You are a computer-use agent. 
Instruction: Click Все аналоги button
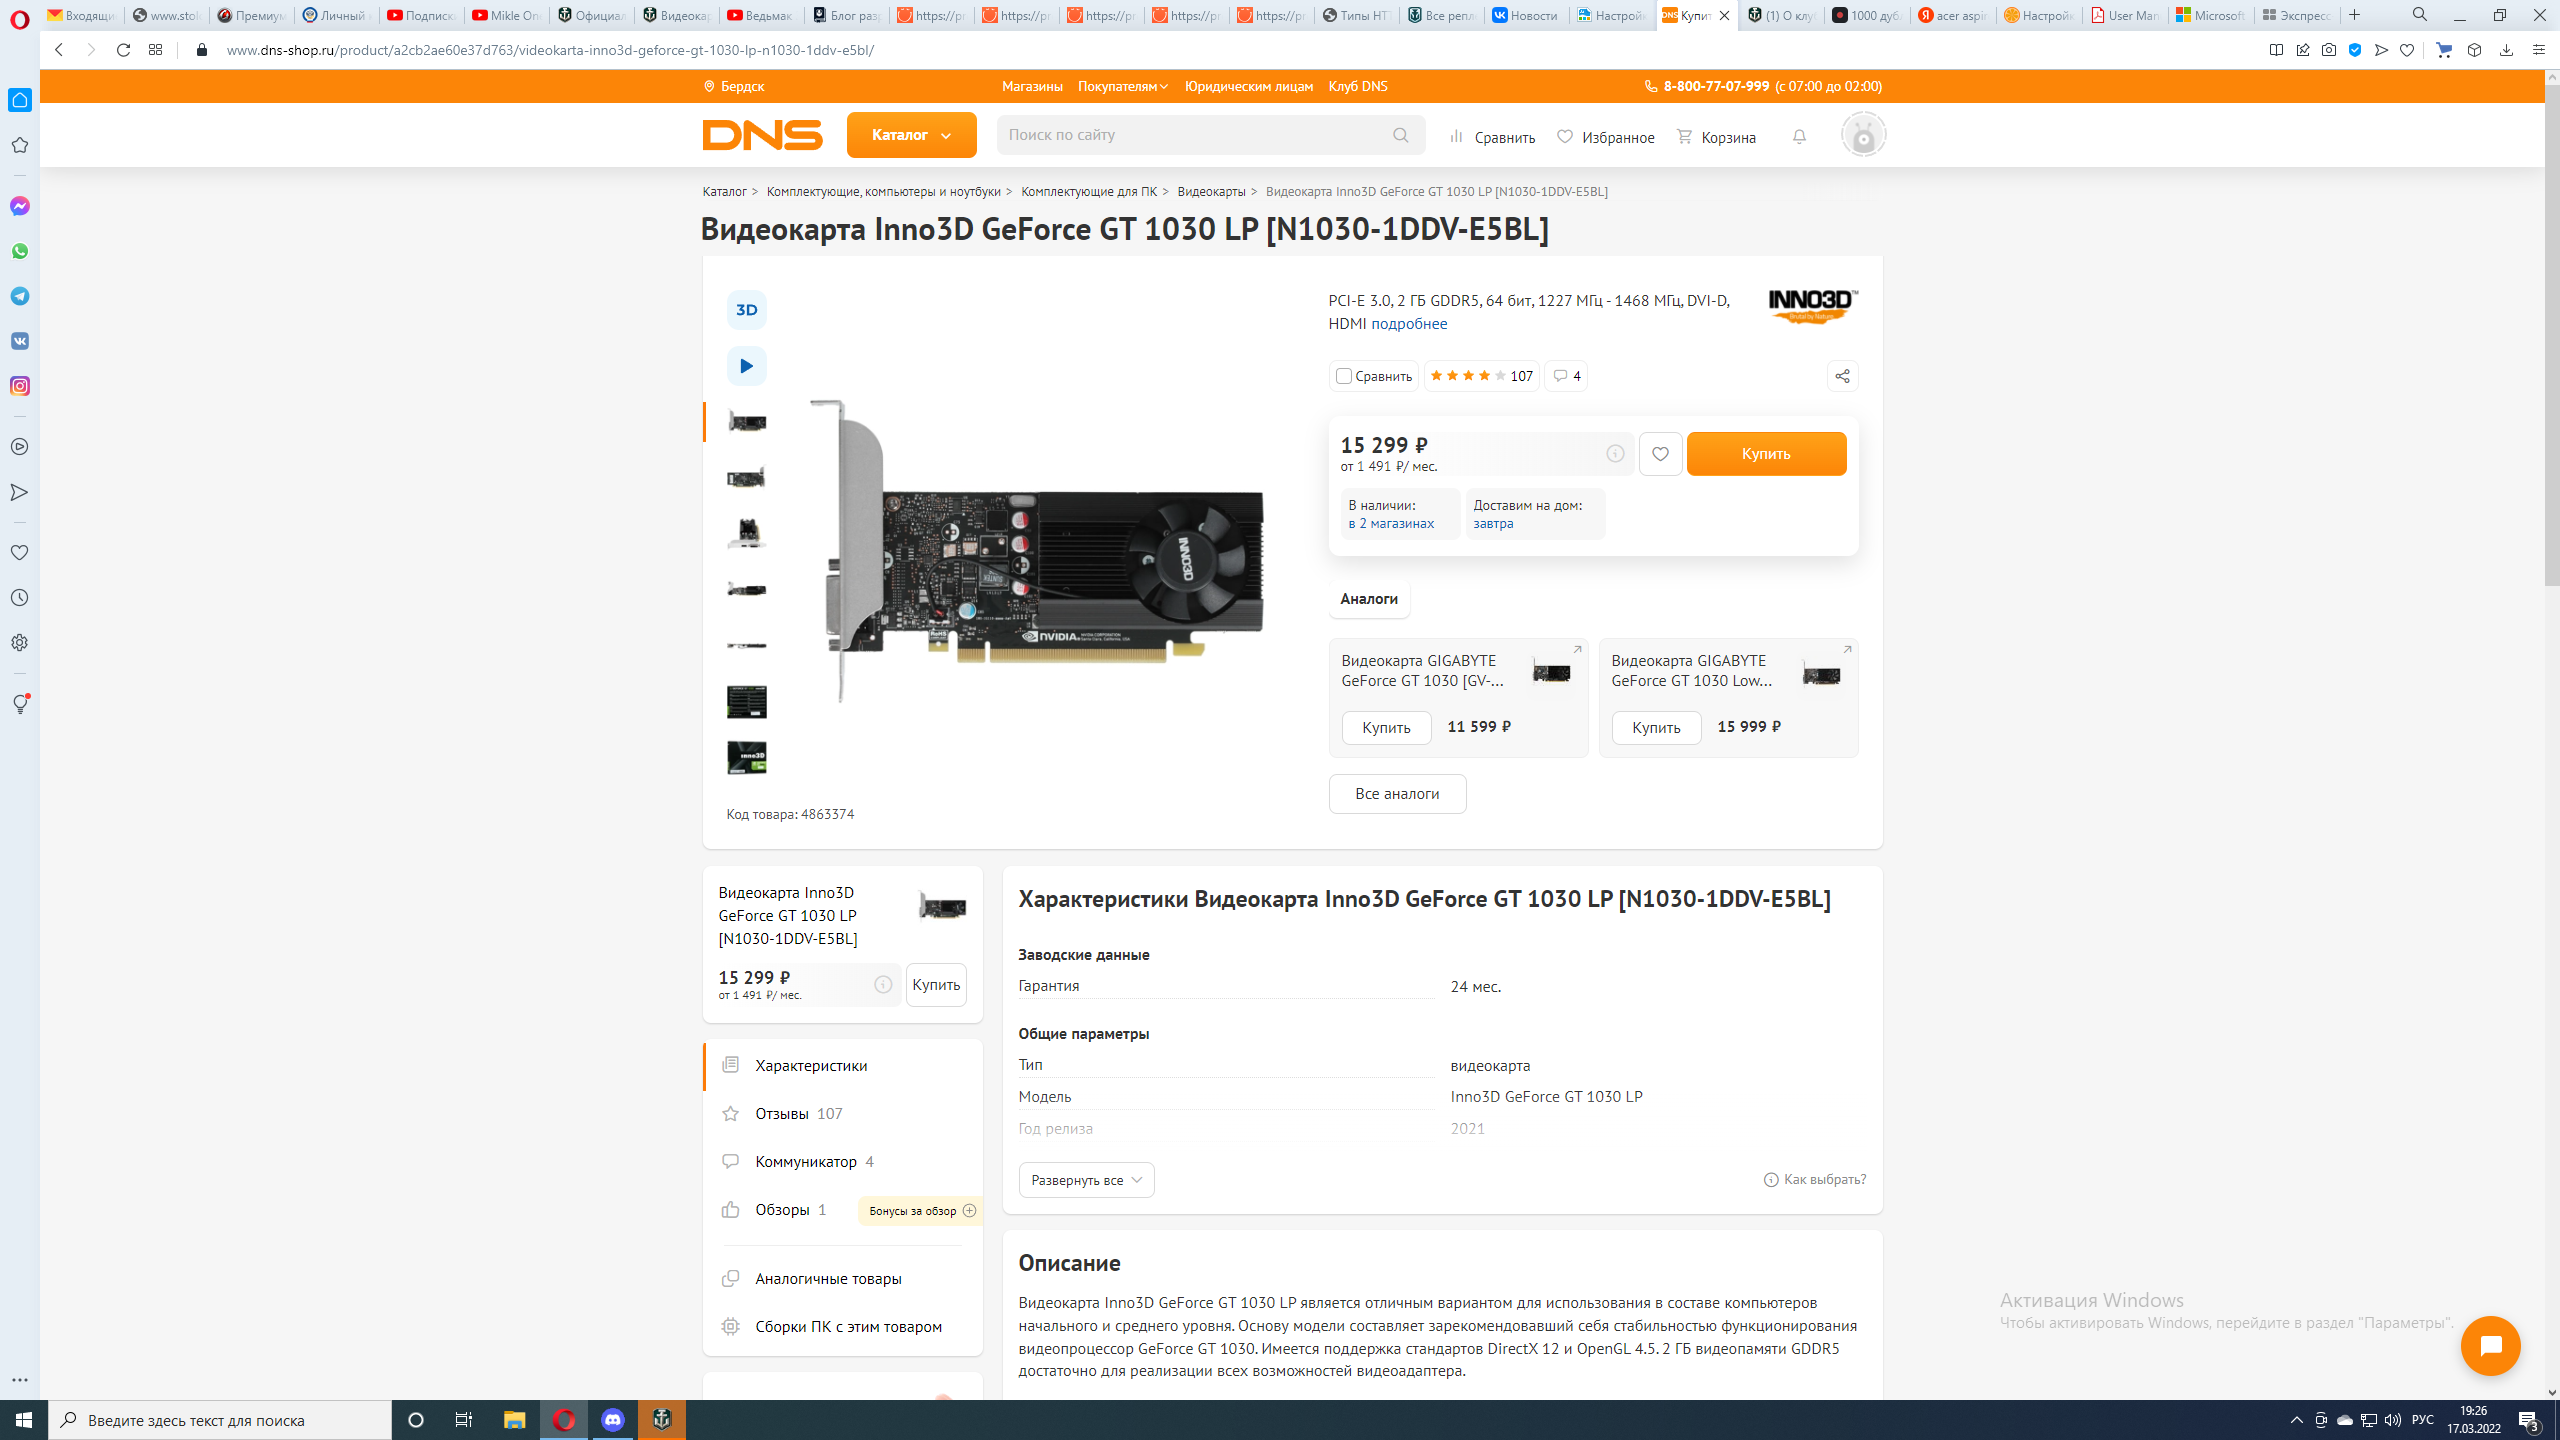tap(1397, 794)
